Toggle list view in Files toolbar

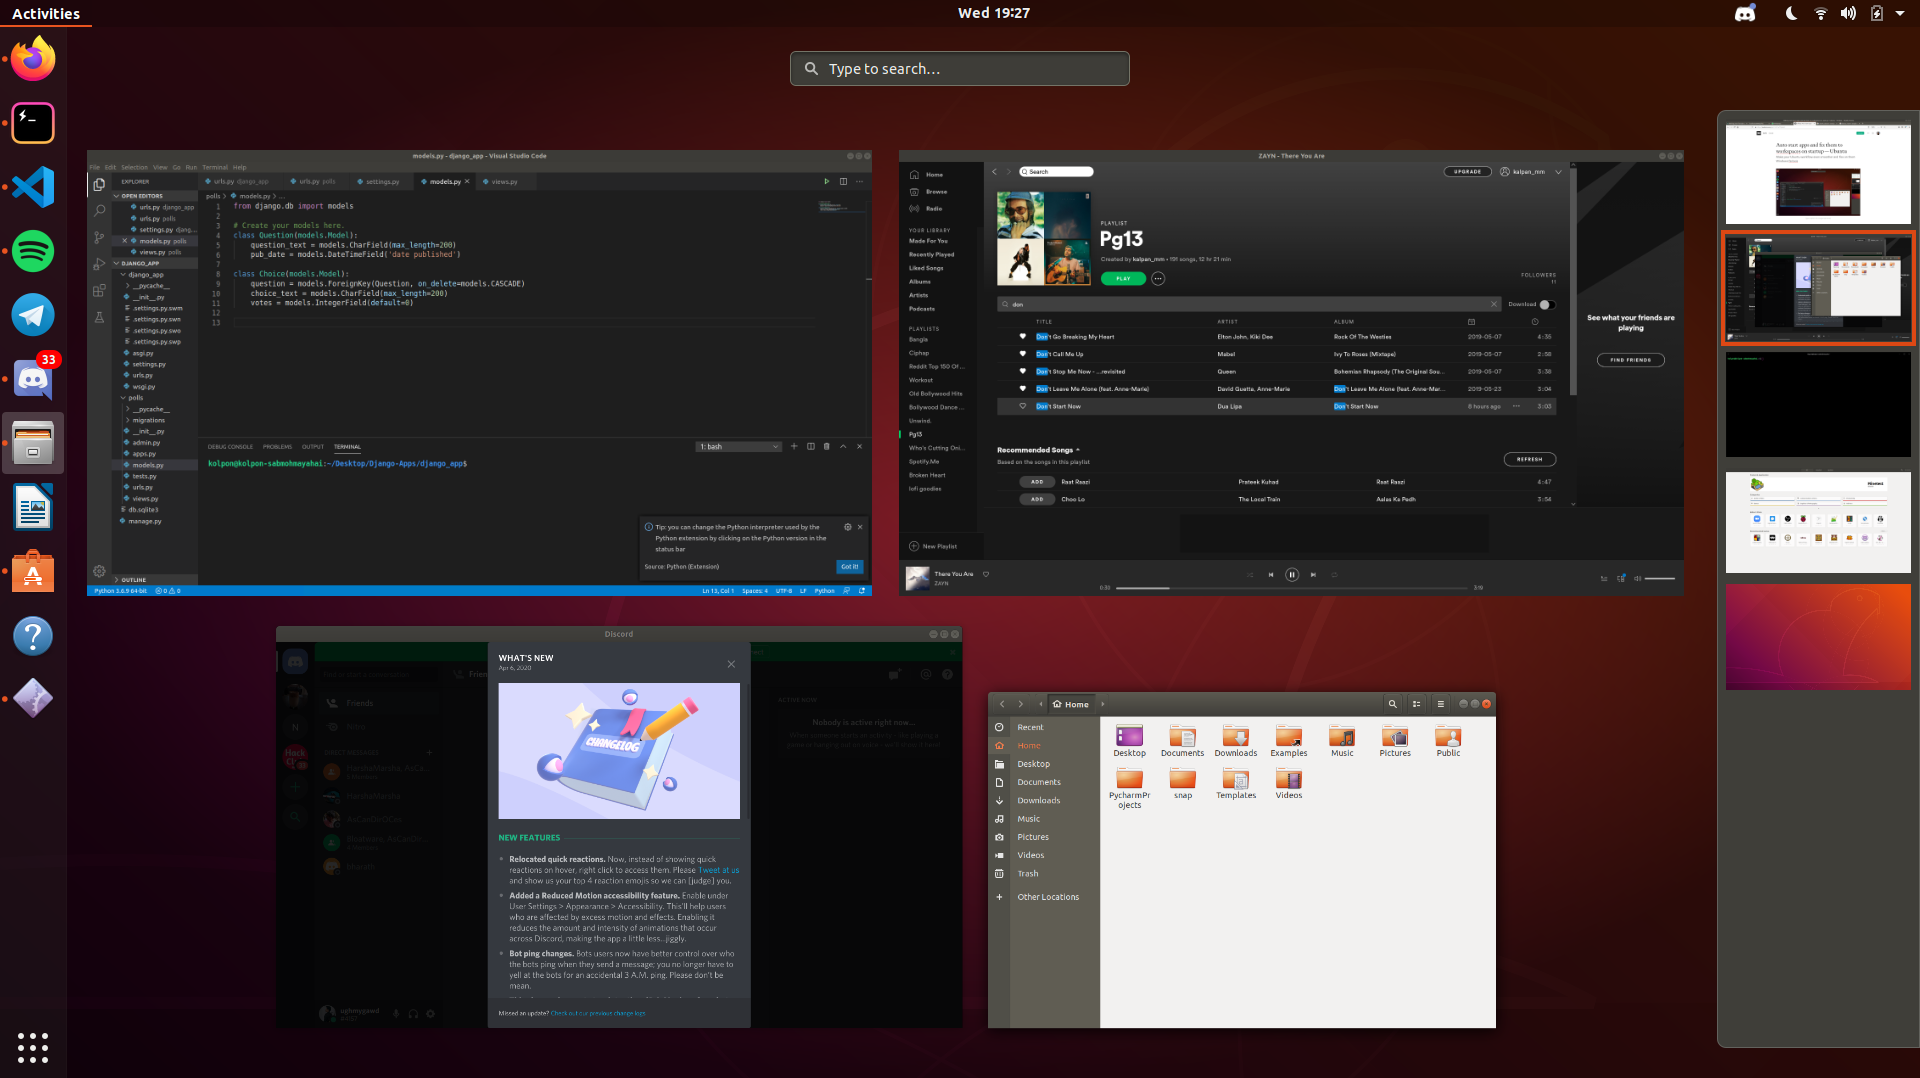click(x=1416, y=704)
